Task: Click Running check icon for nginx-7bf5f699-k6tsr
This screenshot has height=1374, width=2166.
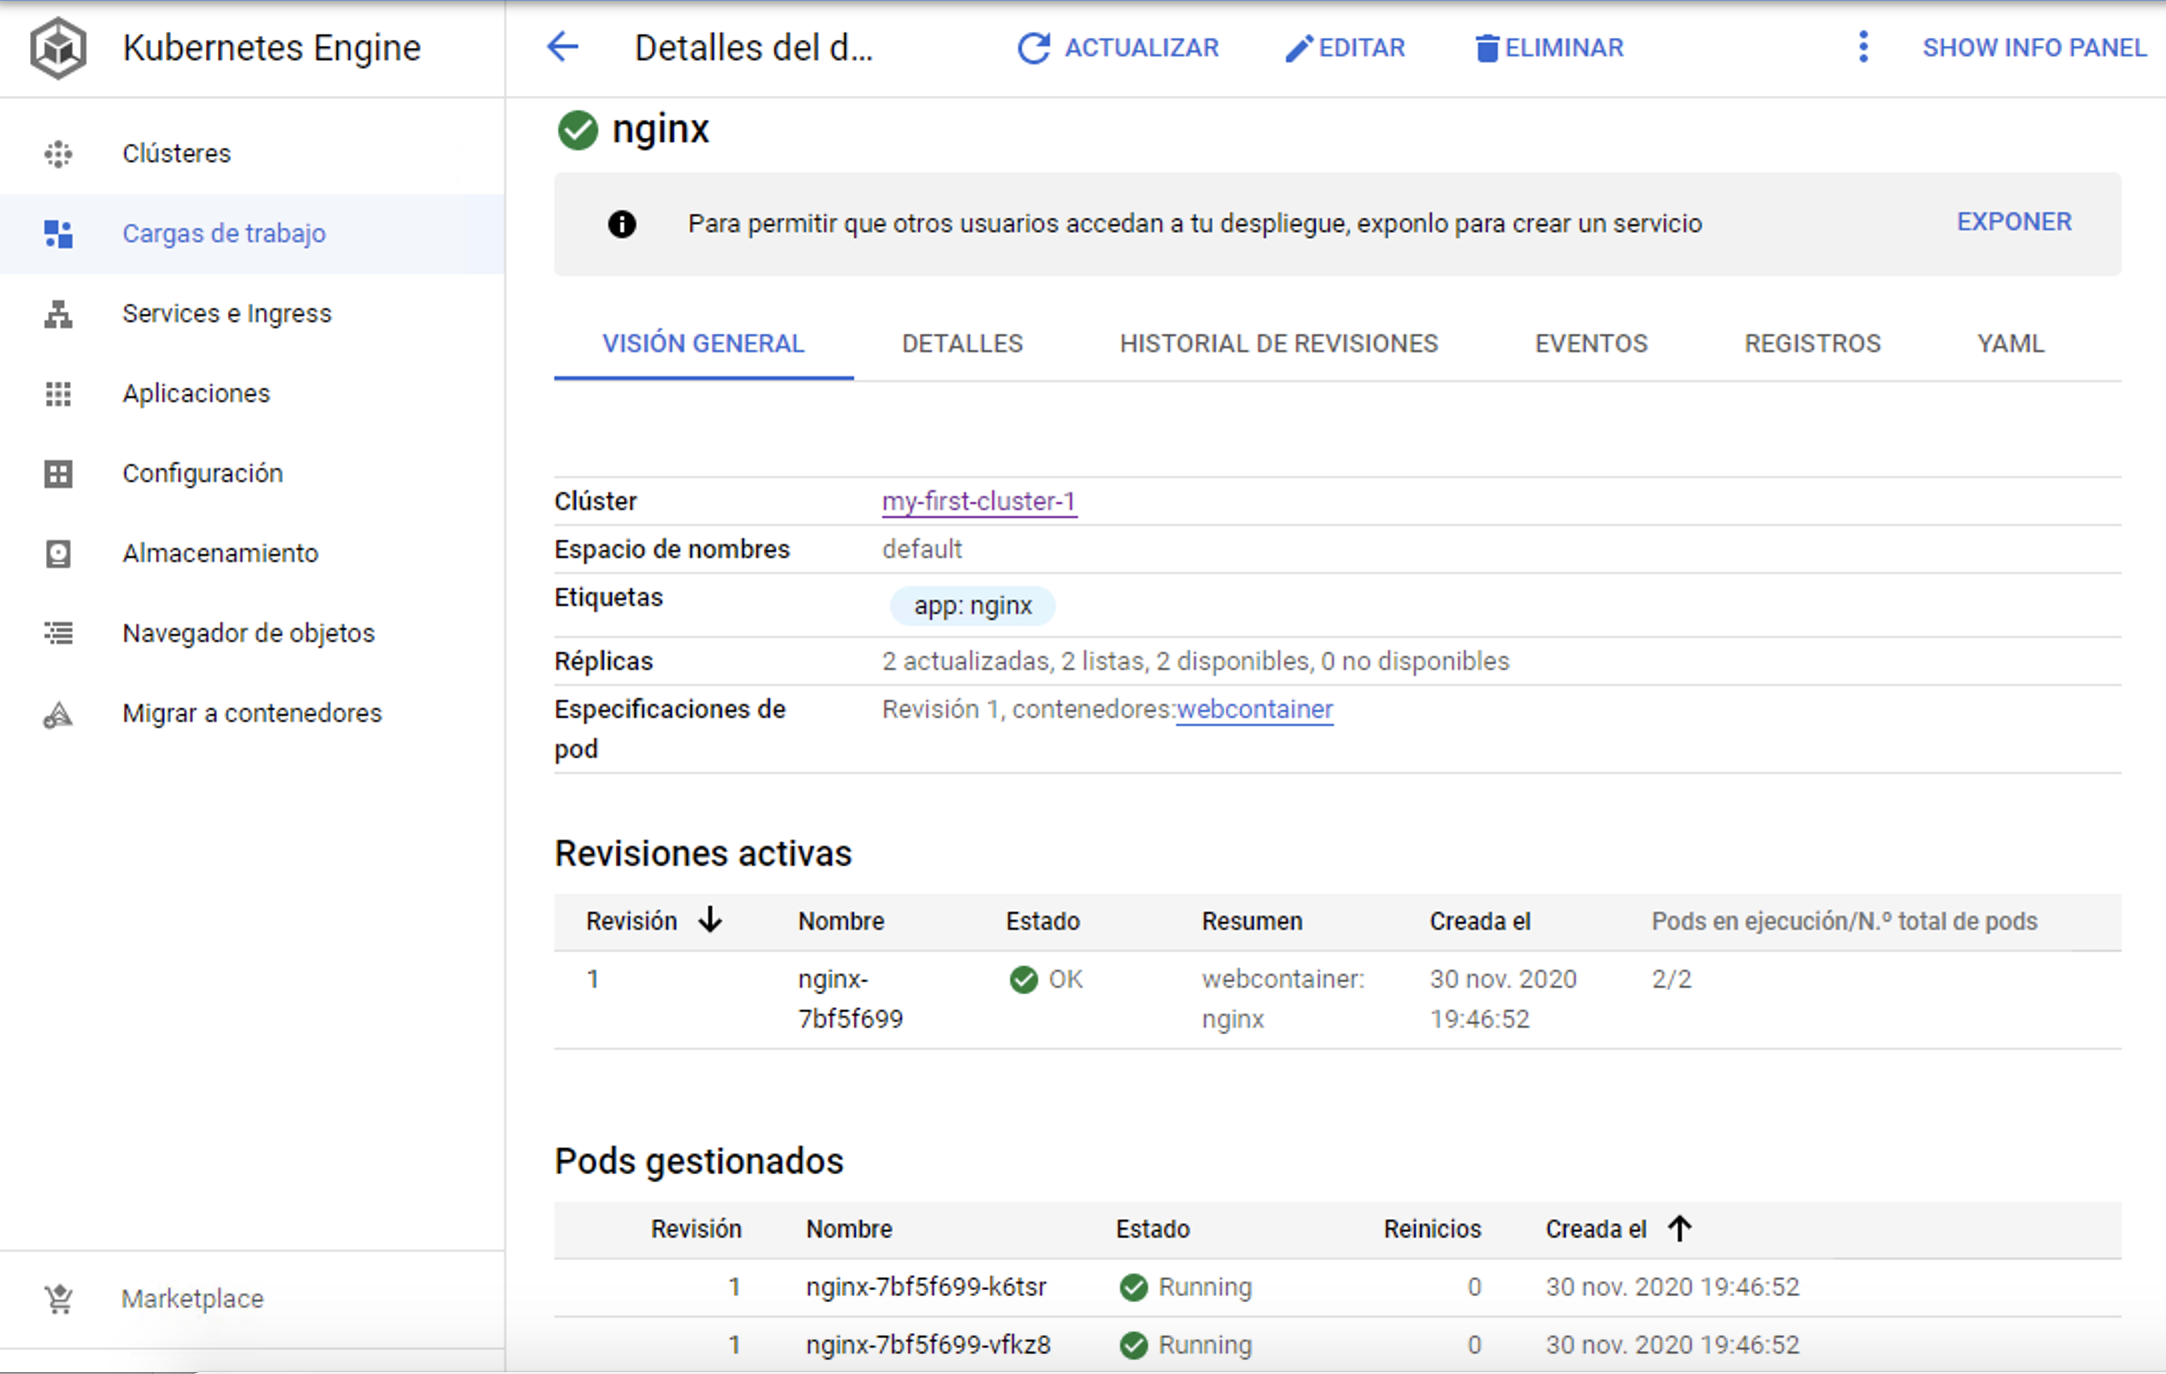Action: (x=1134, y=1287)
